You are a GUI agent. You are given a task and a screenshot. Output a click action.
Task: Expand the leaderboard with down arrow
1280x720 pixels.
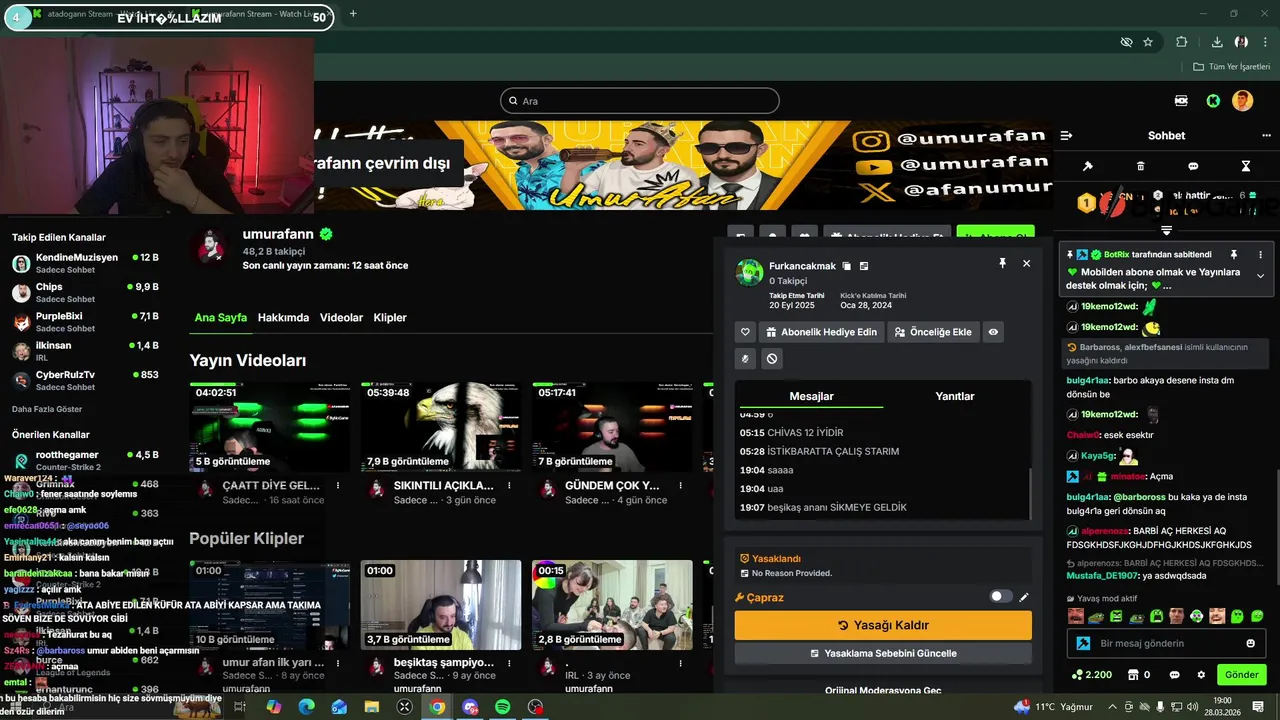(1166, 230)
